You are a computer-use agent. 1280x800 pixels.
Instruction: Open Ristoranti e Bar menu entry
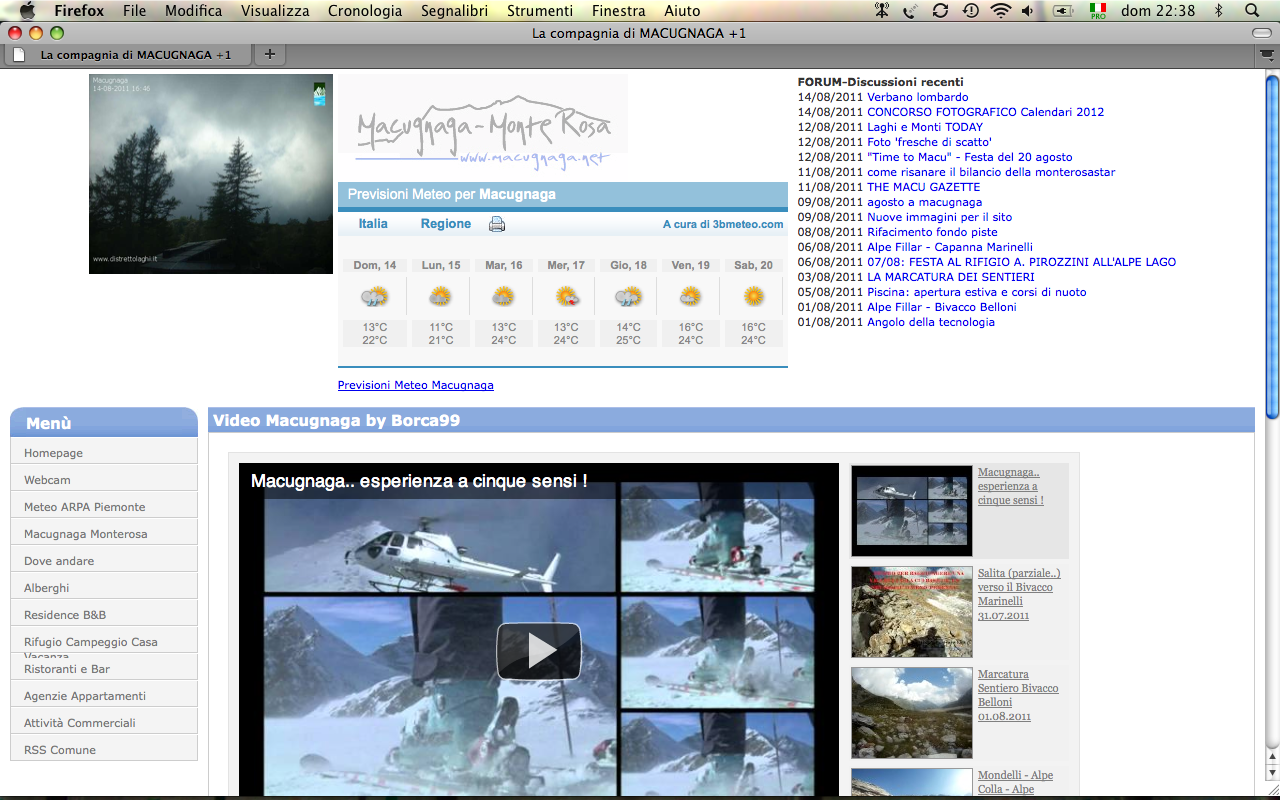coord(104,669)
